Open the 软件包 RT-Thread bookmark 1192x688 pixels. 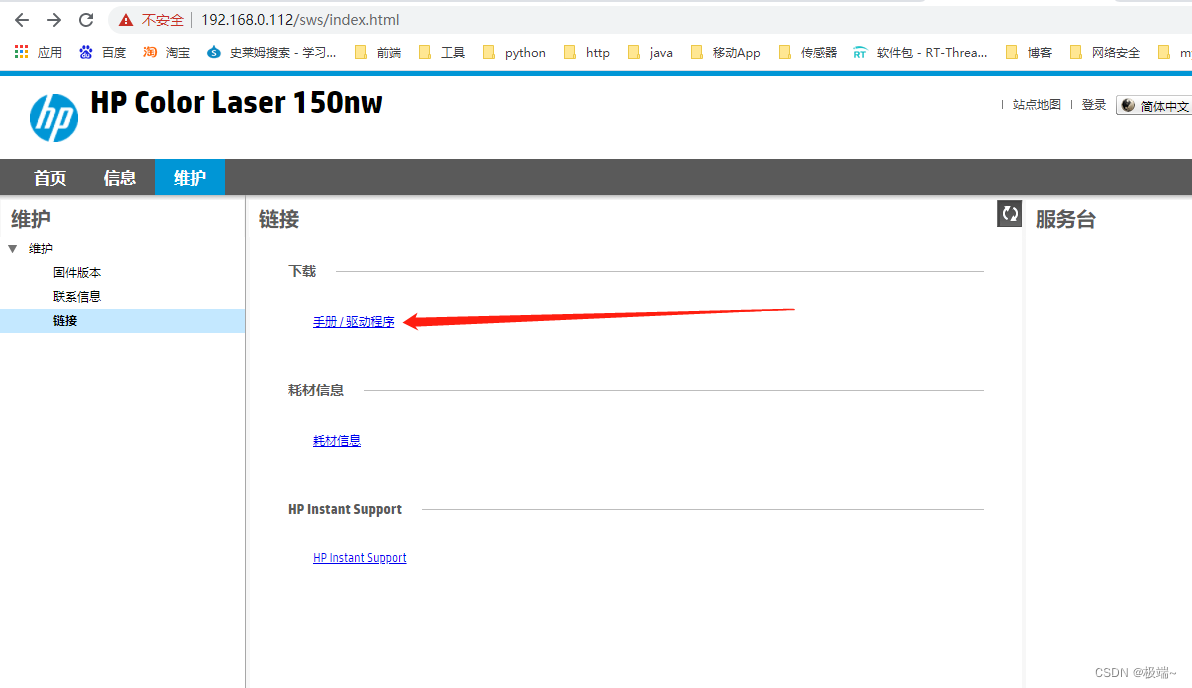(921, 52)
